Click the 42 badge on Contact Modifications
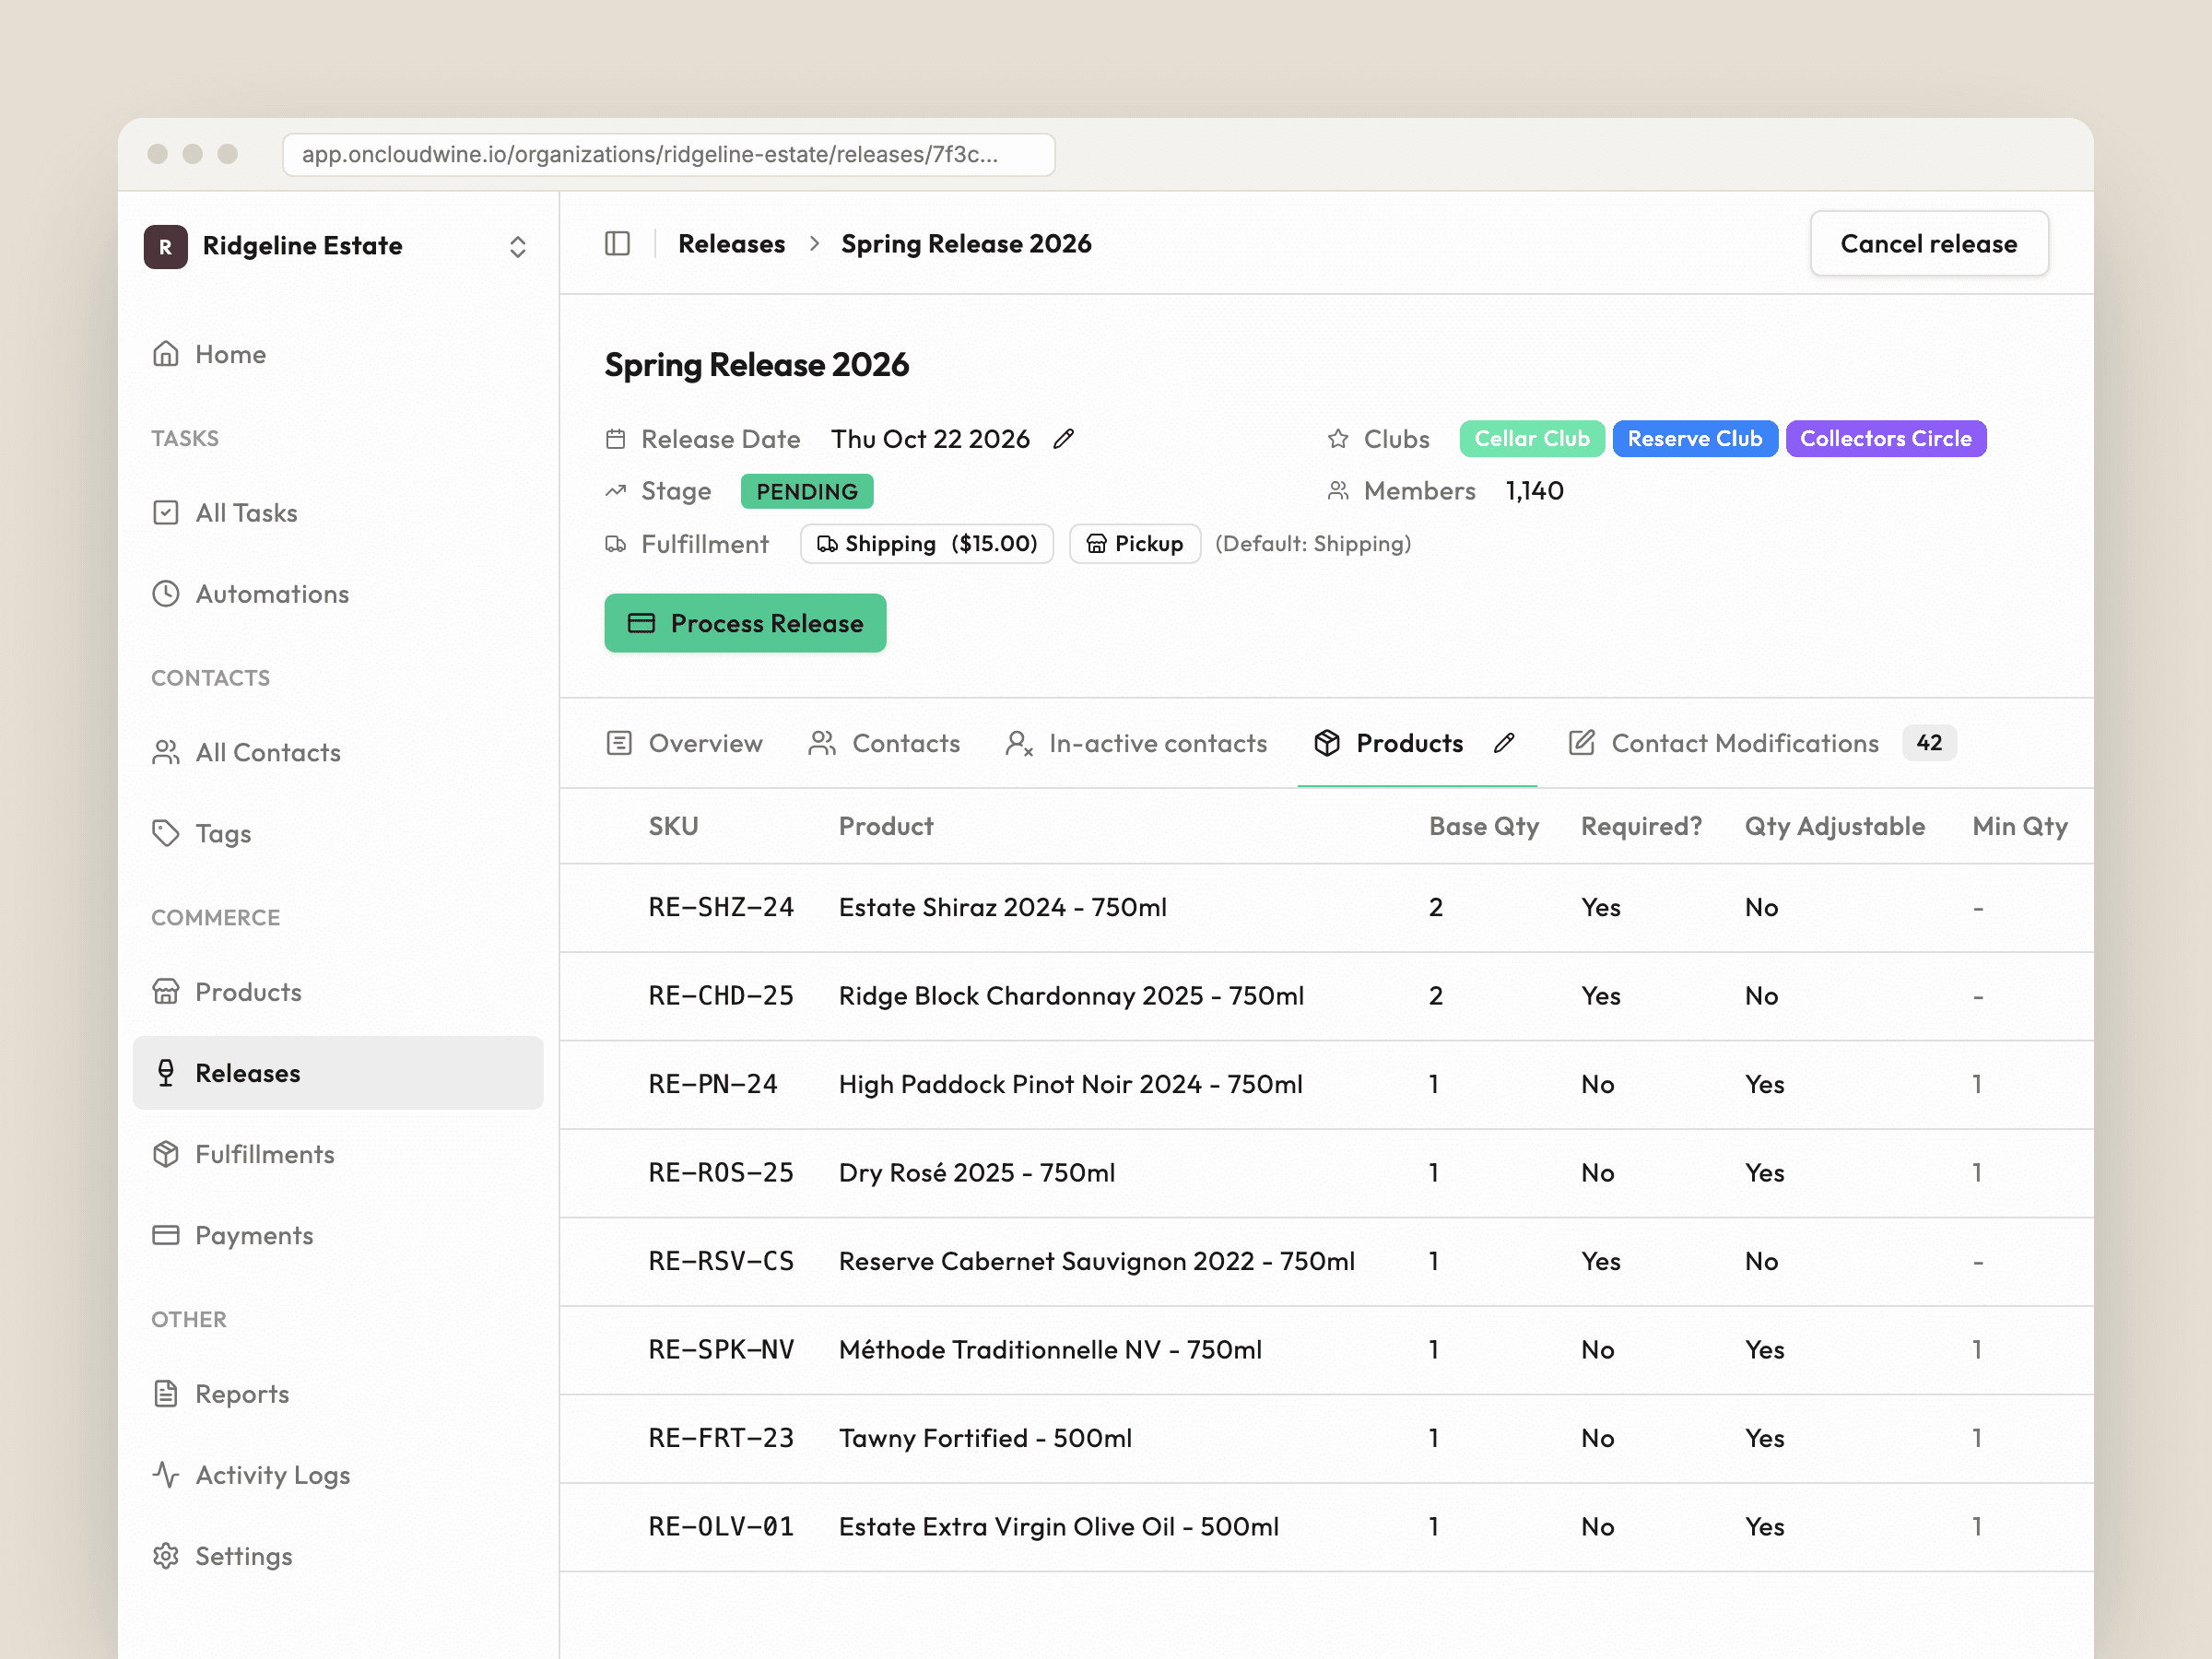The image size is (2212, 1659). tap(1929, 743)
